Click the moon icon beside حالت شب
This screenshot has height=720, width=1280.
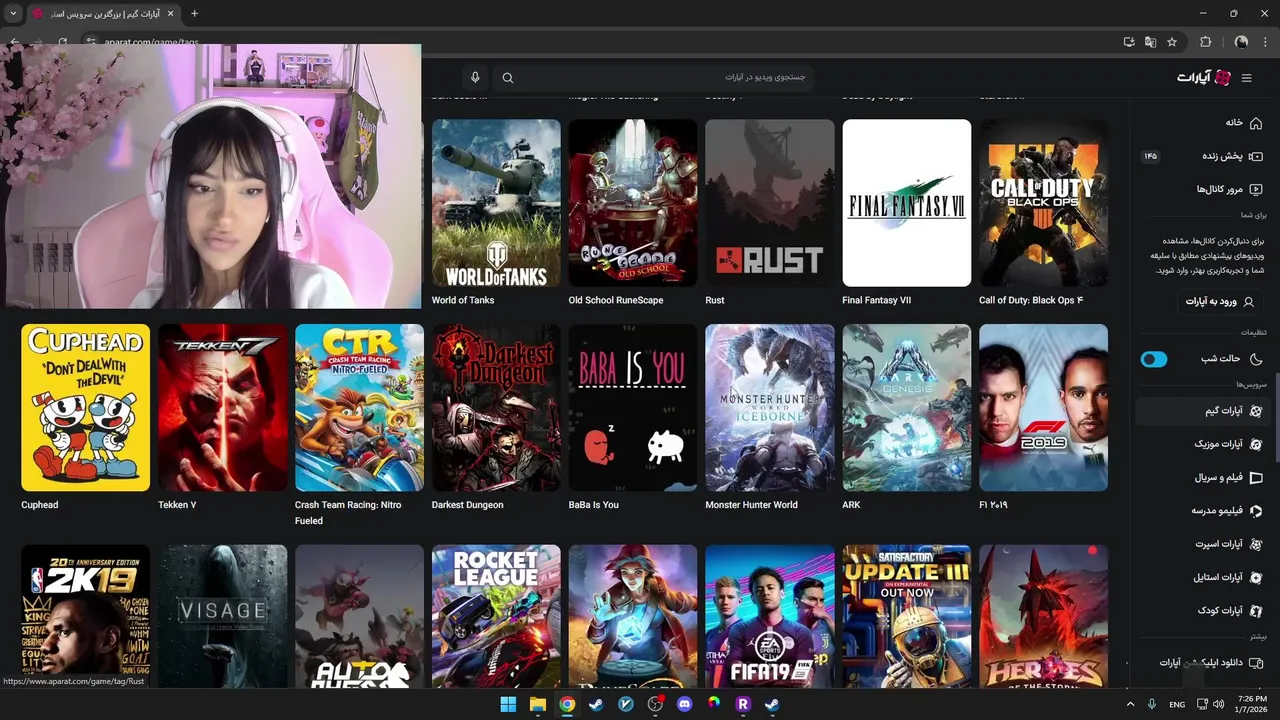point(1256,359)
